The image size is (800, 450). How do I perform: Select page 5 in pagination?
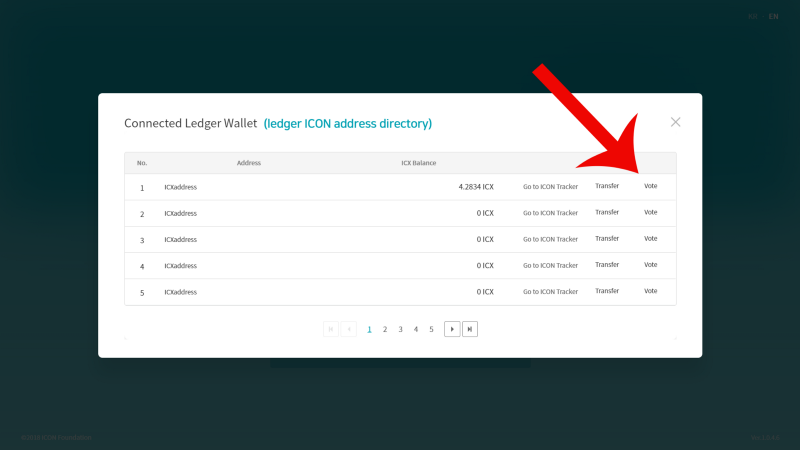(x=431, y=330)
